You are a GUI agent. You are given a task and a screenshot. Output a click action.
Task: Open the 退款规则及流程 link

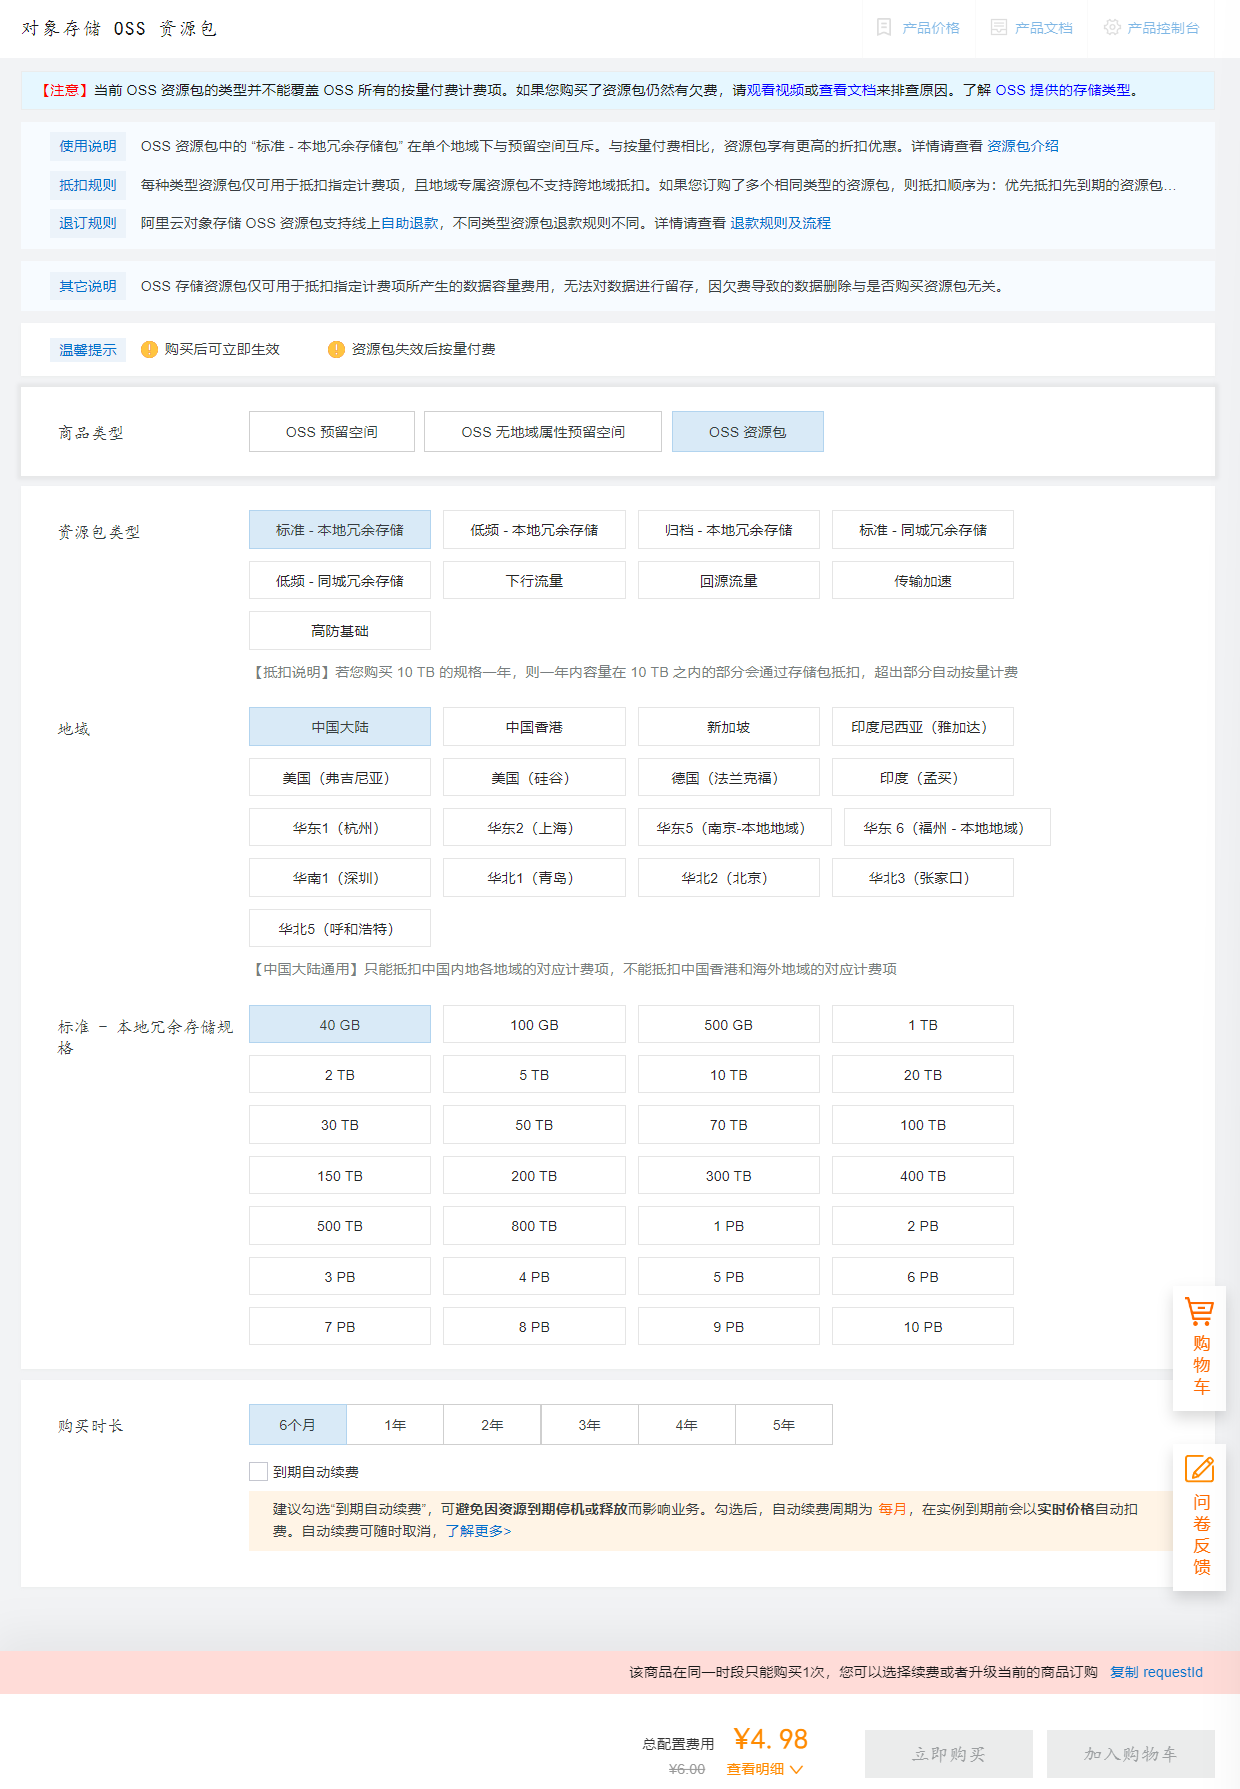pos(781,223)
